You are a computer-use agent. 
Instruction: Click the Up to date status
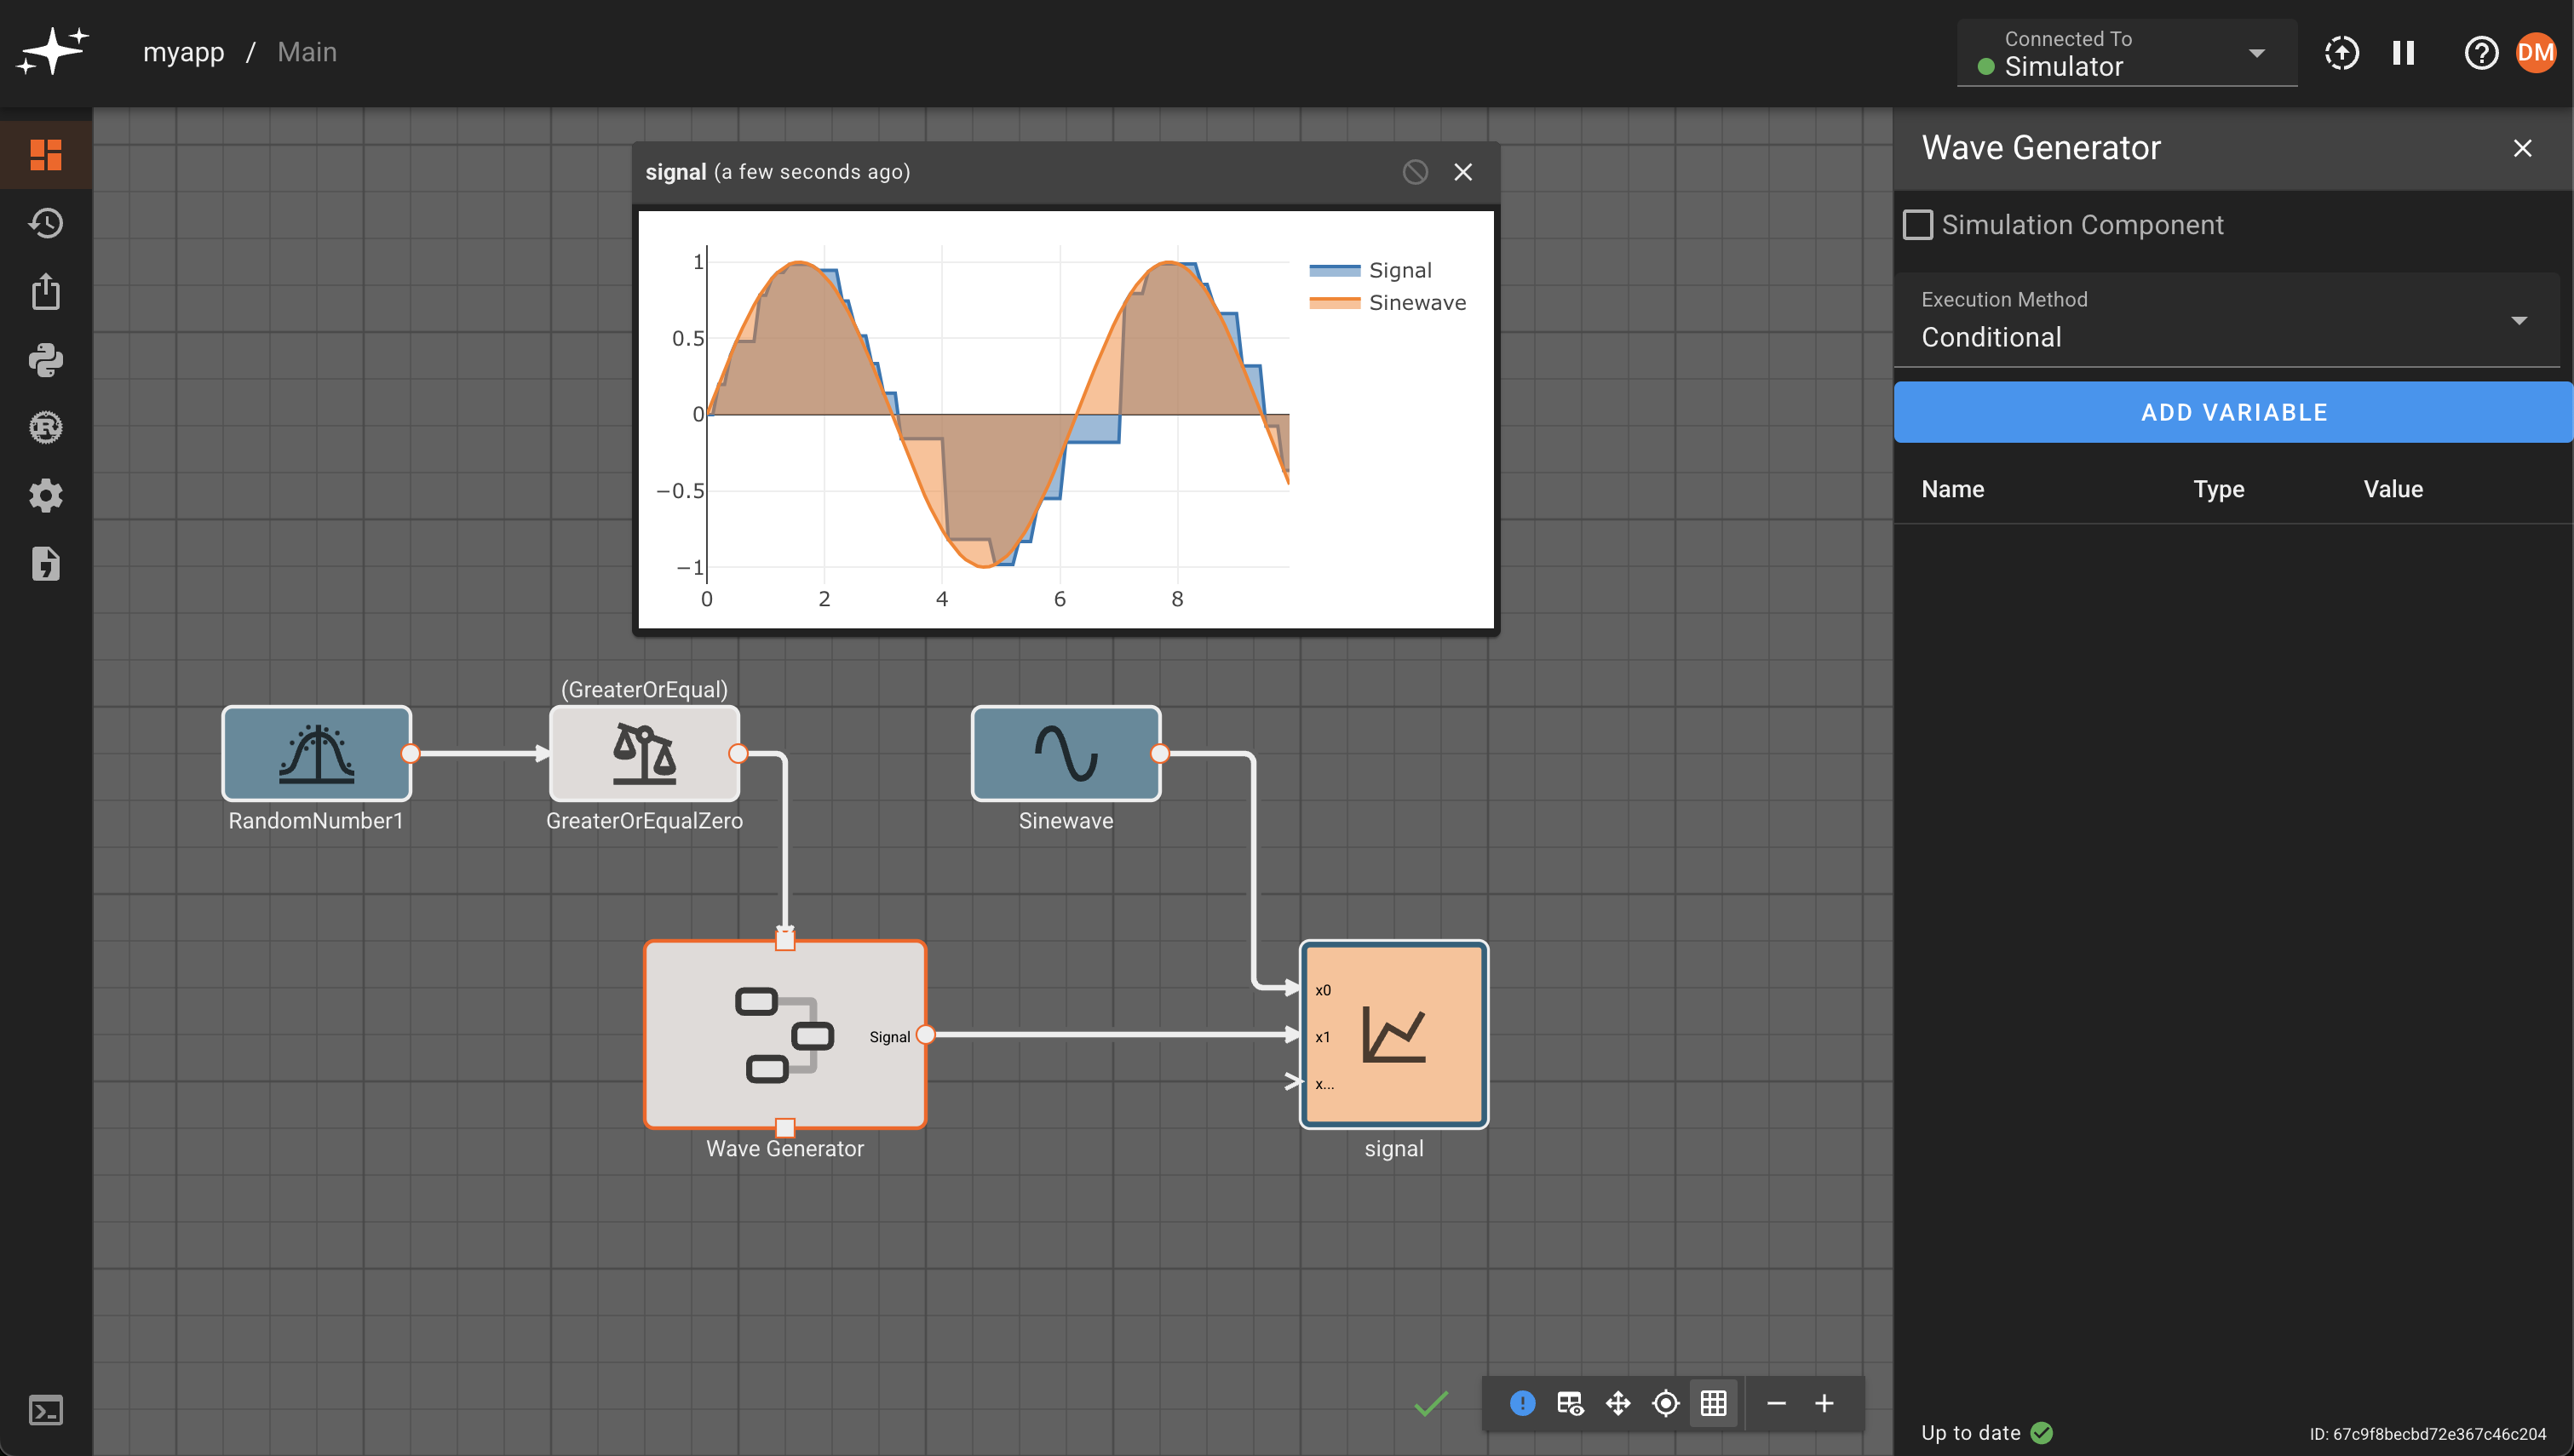(x=1986, y=1433)
